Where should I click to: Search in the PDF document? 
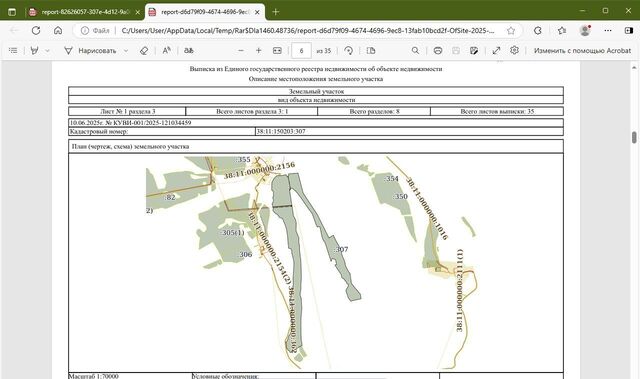(415, 51)
